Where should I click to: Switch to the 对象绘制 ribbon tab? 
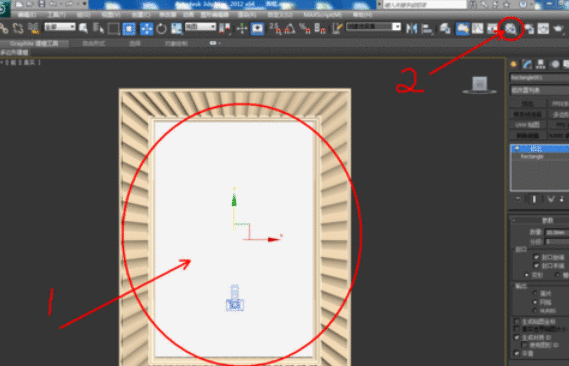[x=176, y=44]
